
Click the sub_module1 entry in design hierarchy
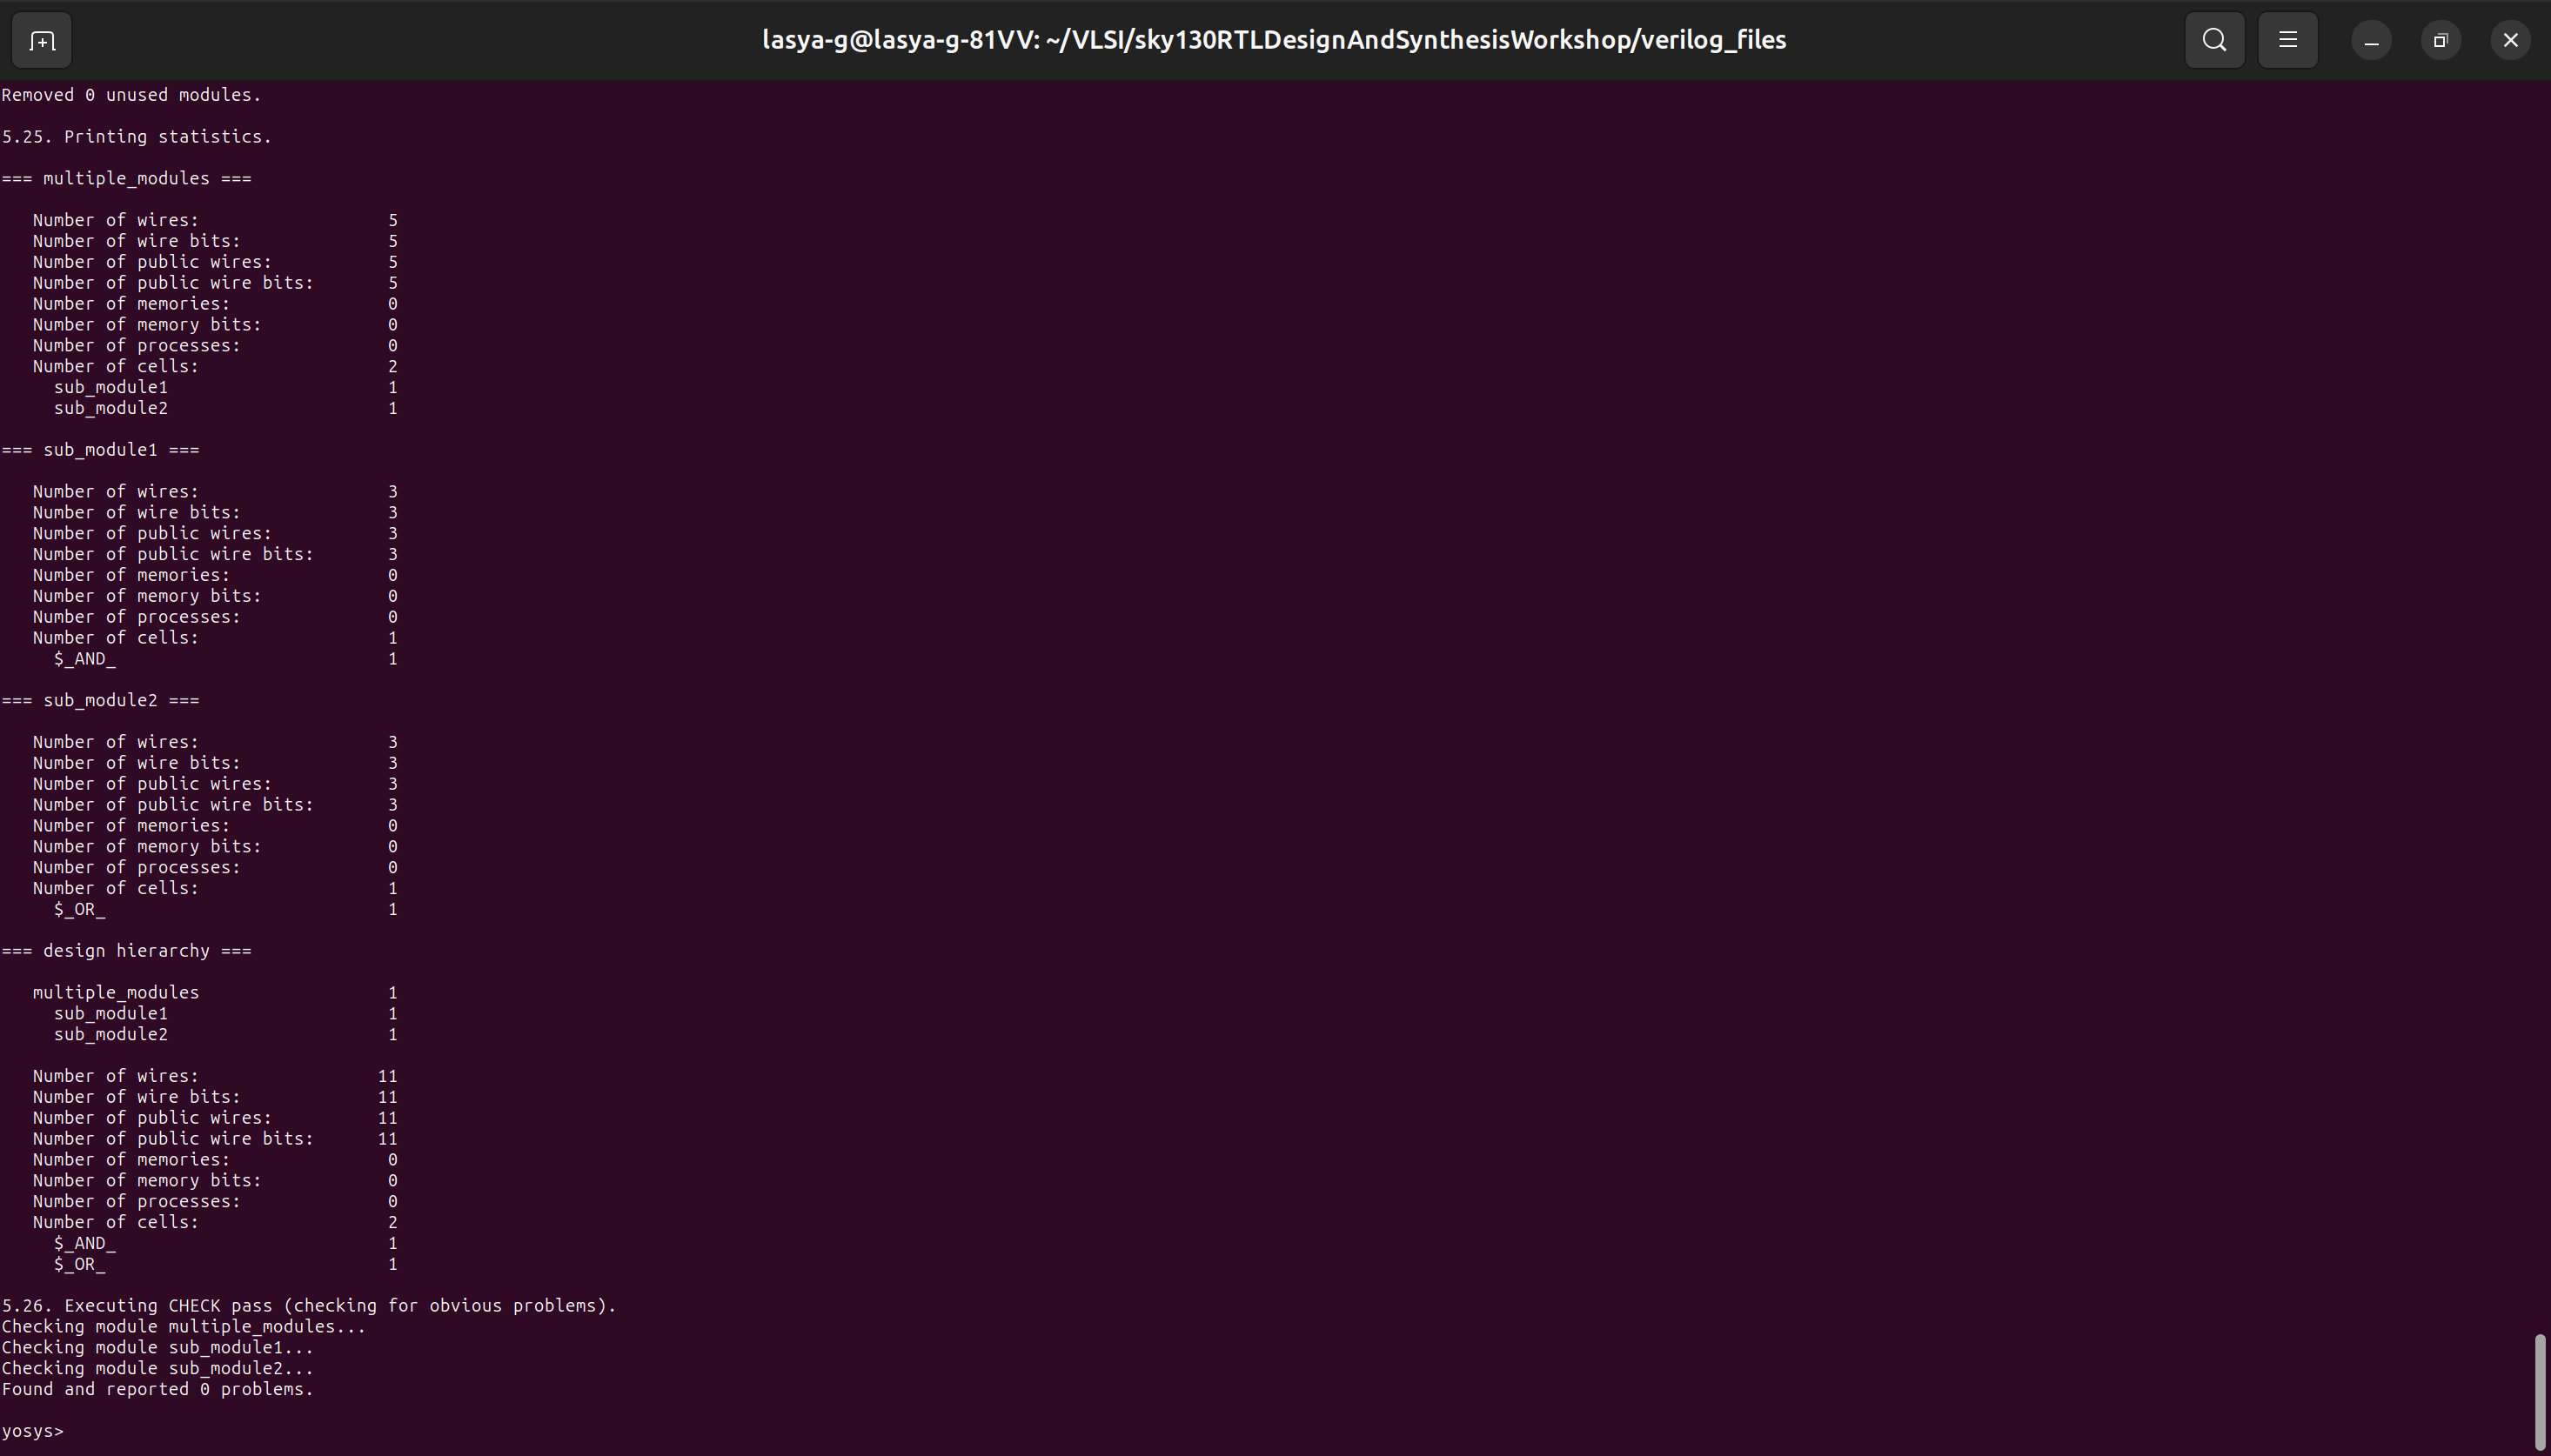(110, 1013)
